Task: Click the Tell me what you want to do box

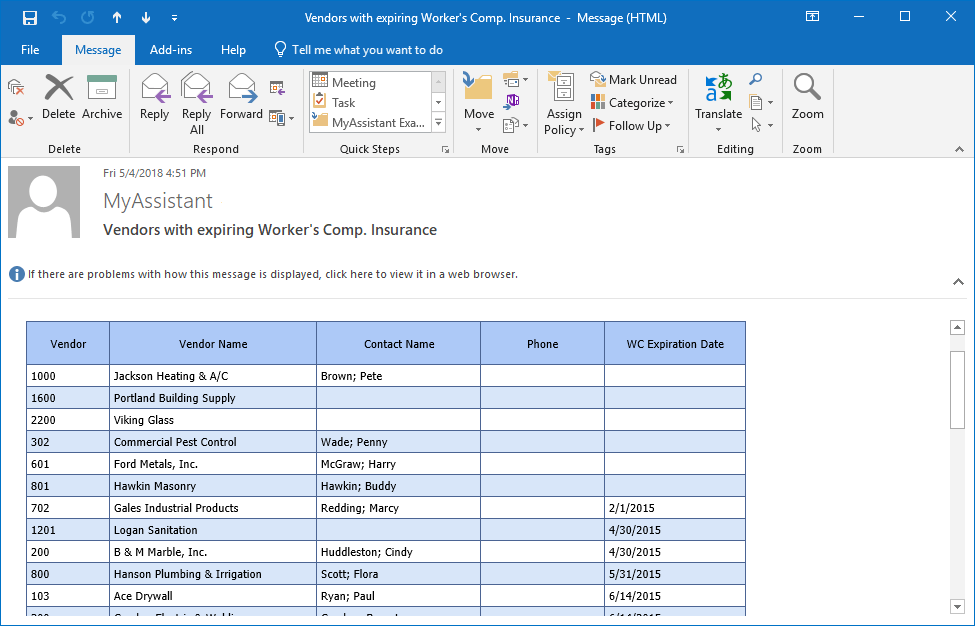Action: point(359,50)
